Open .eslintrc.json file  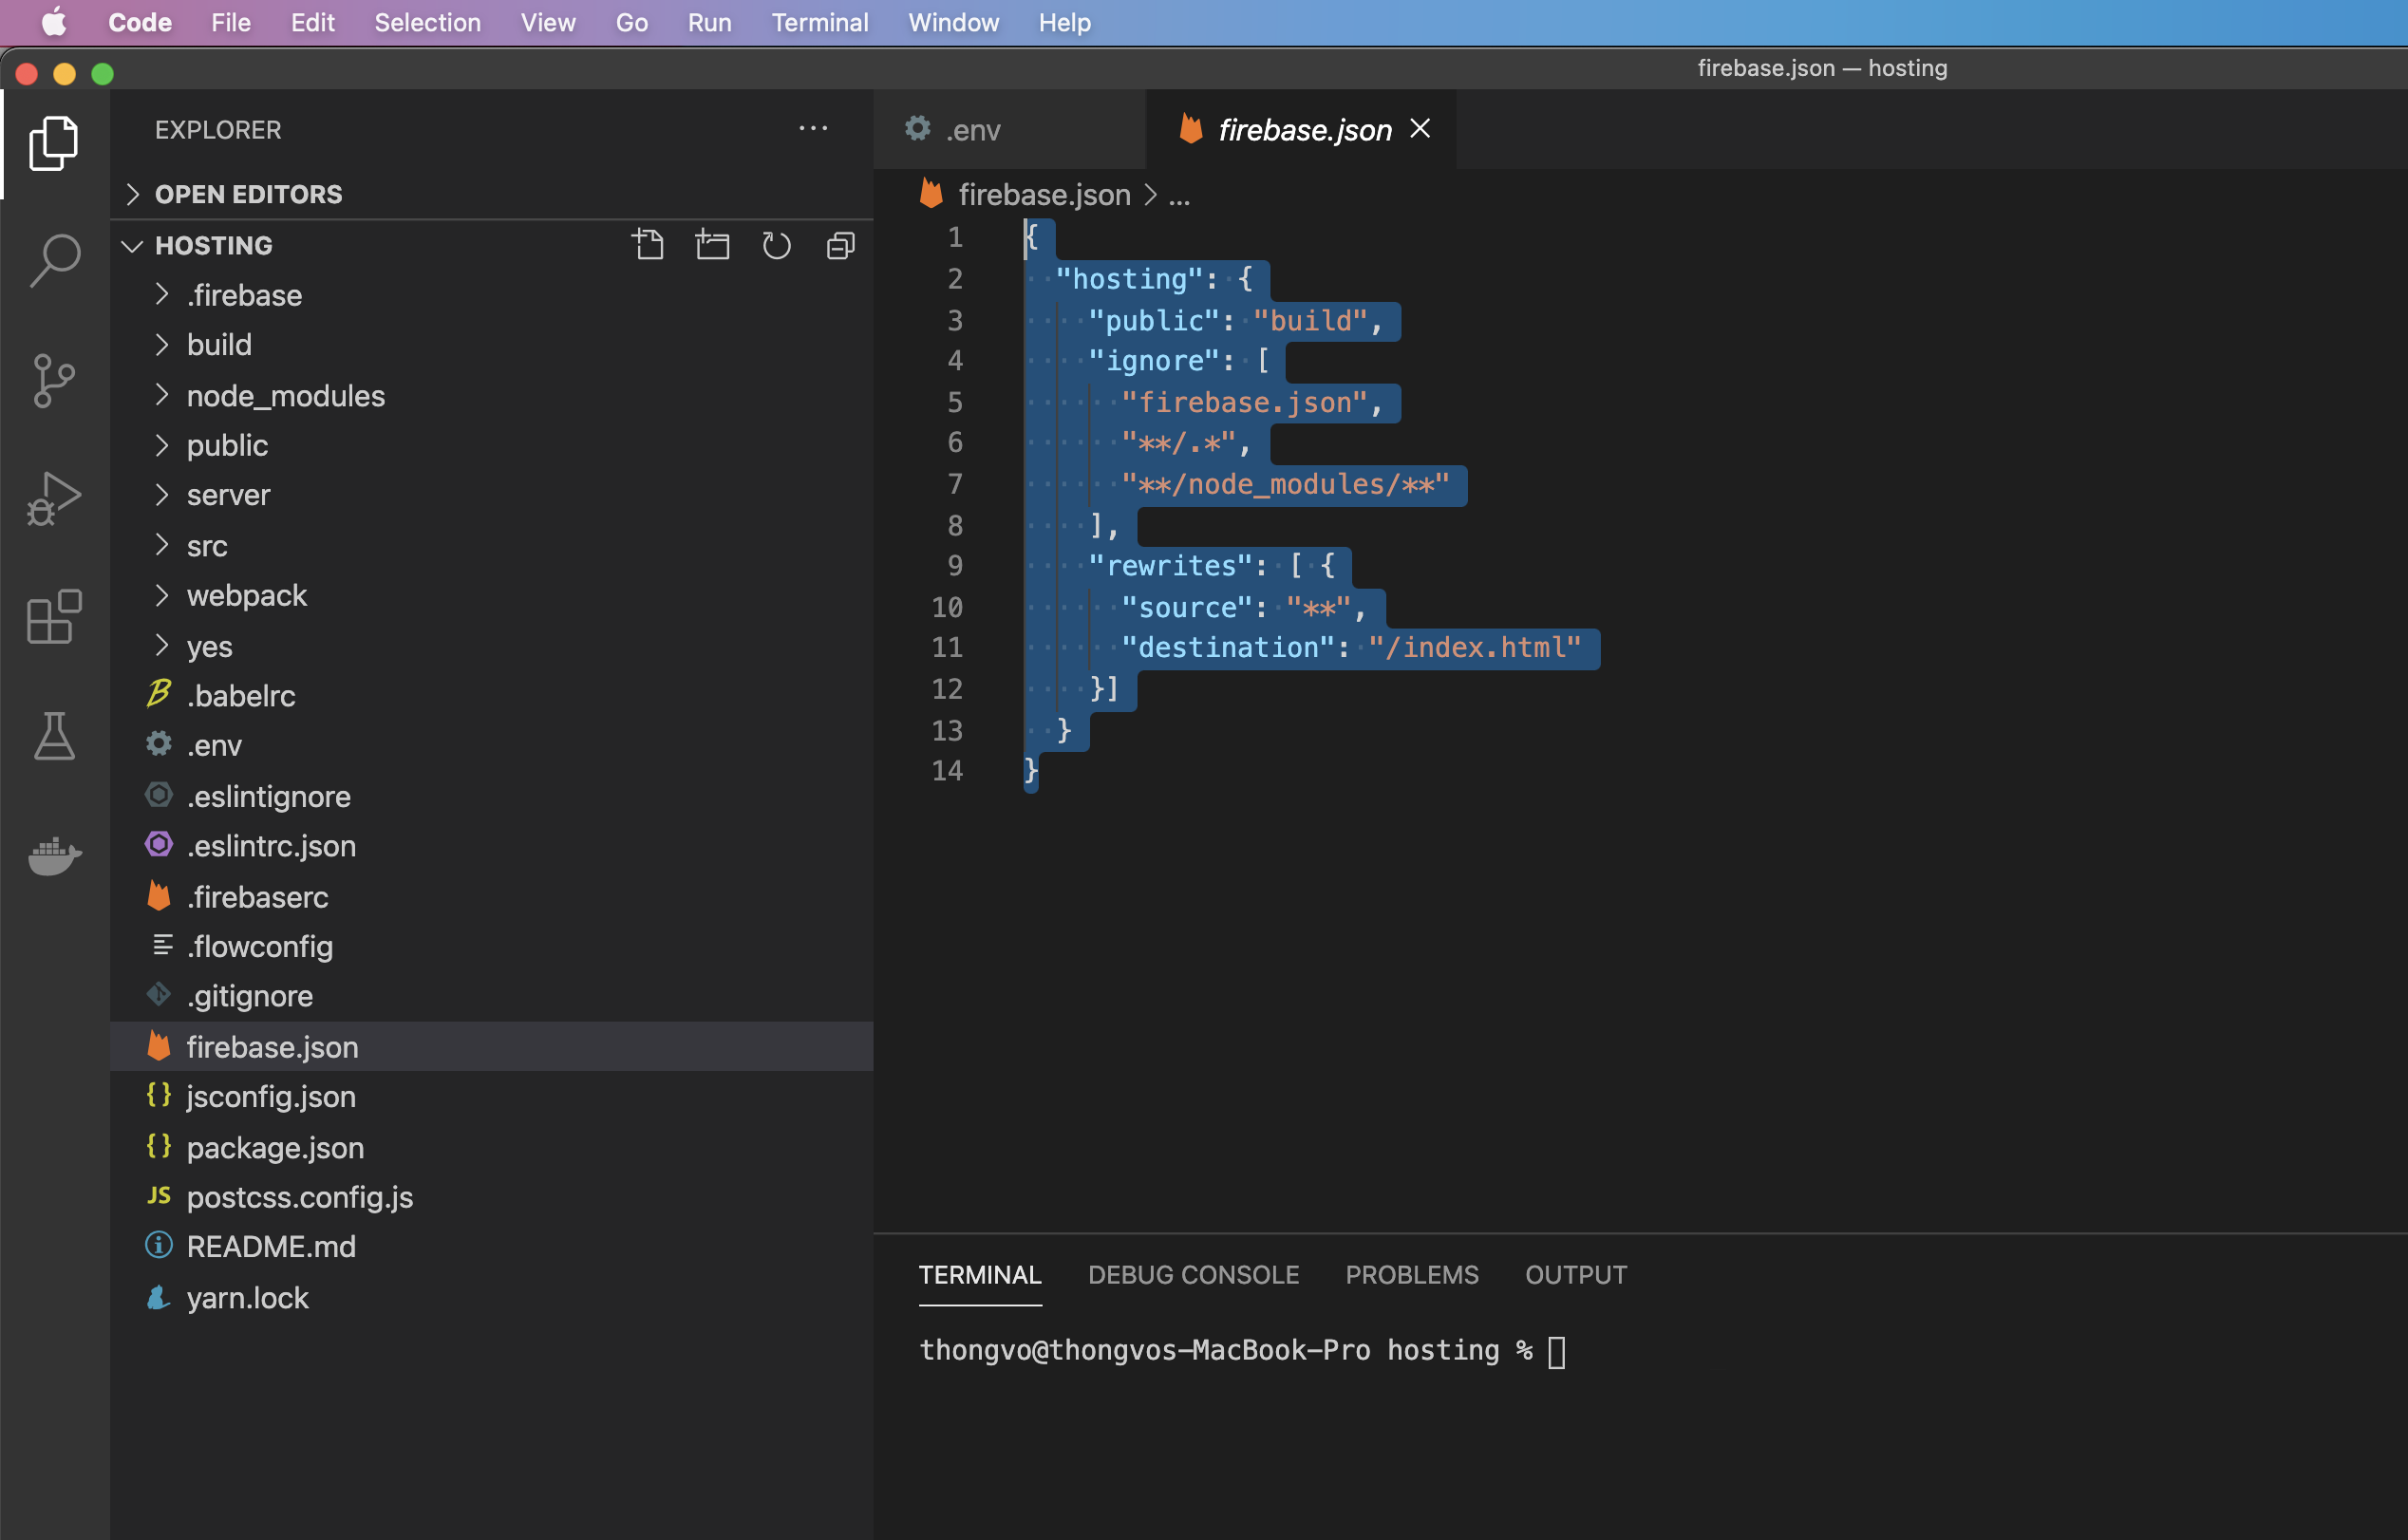click(492, 846)
